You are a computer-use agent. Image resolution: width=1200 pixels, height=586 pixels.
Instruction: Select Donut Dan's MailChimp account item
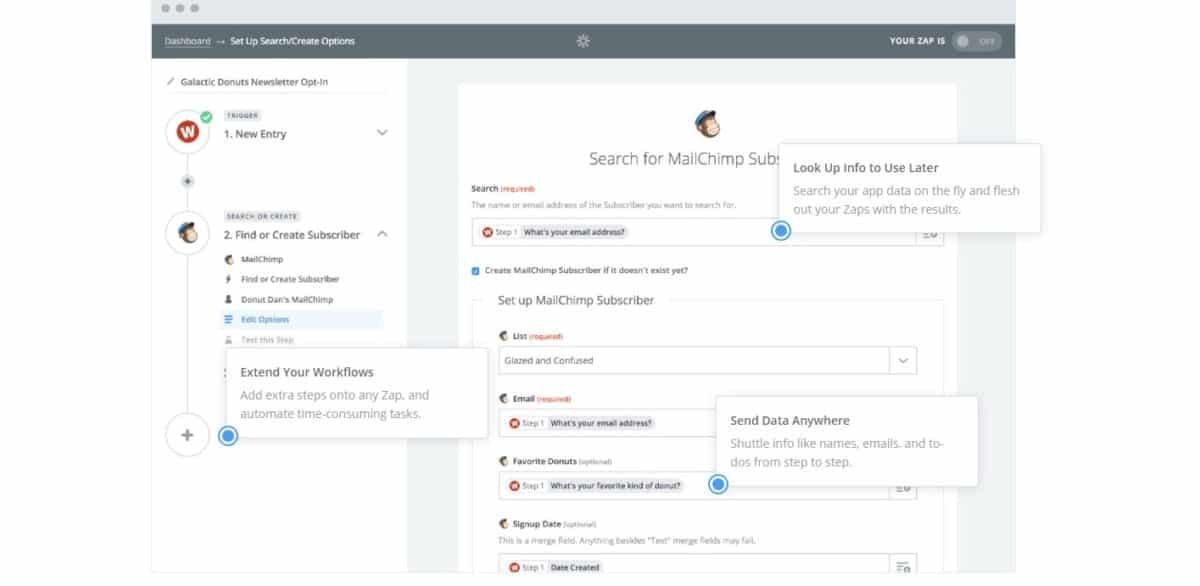point(286,300)
